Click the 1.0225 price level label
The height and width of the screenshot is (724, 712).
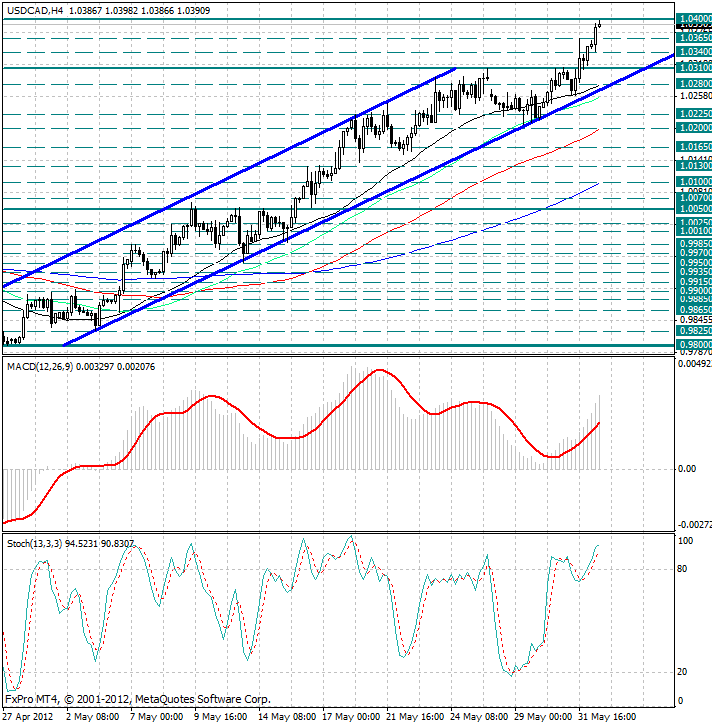694,113
